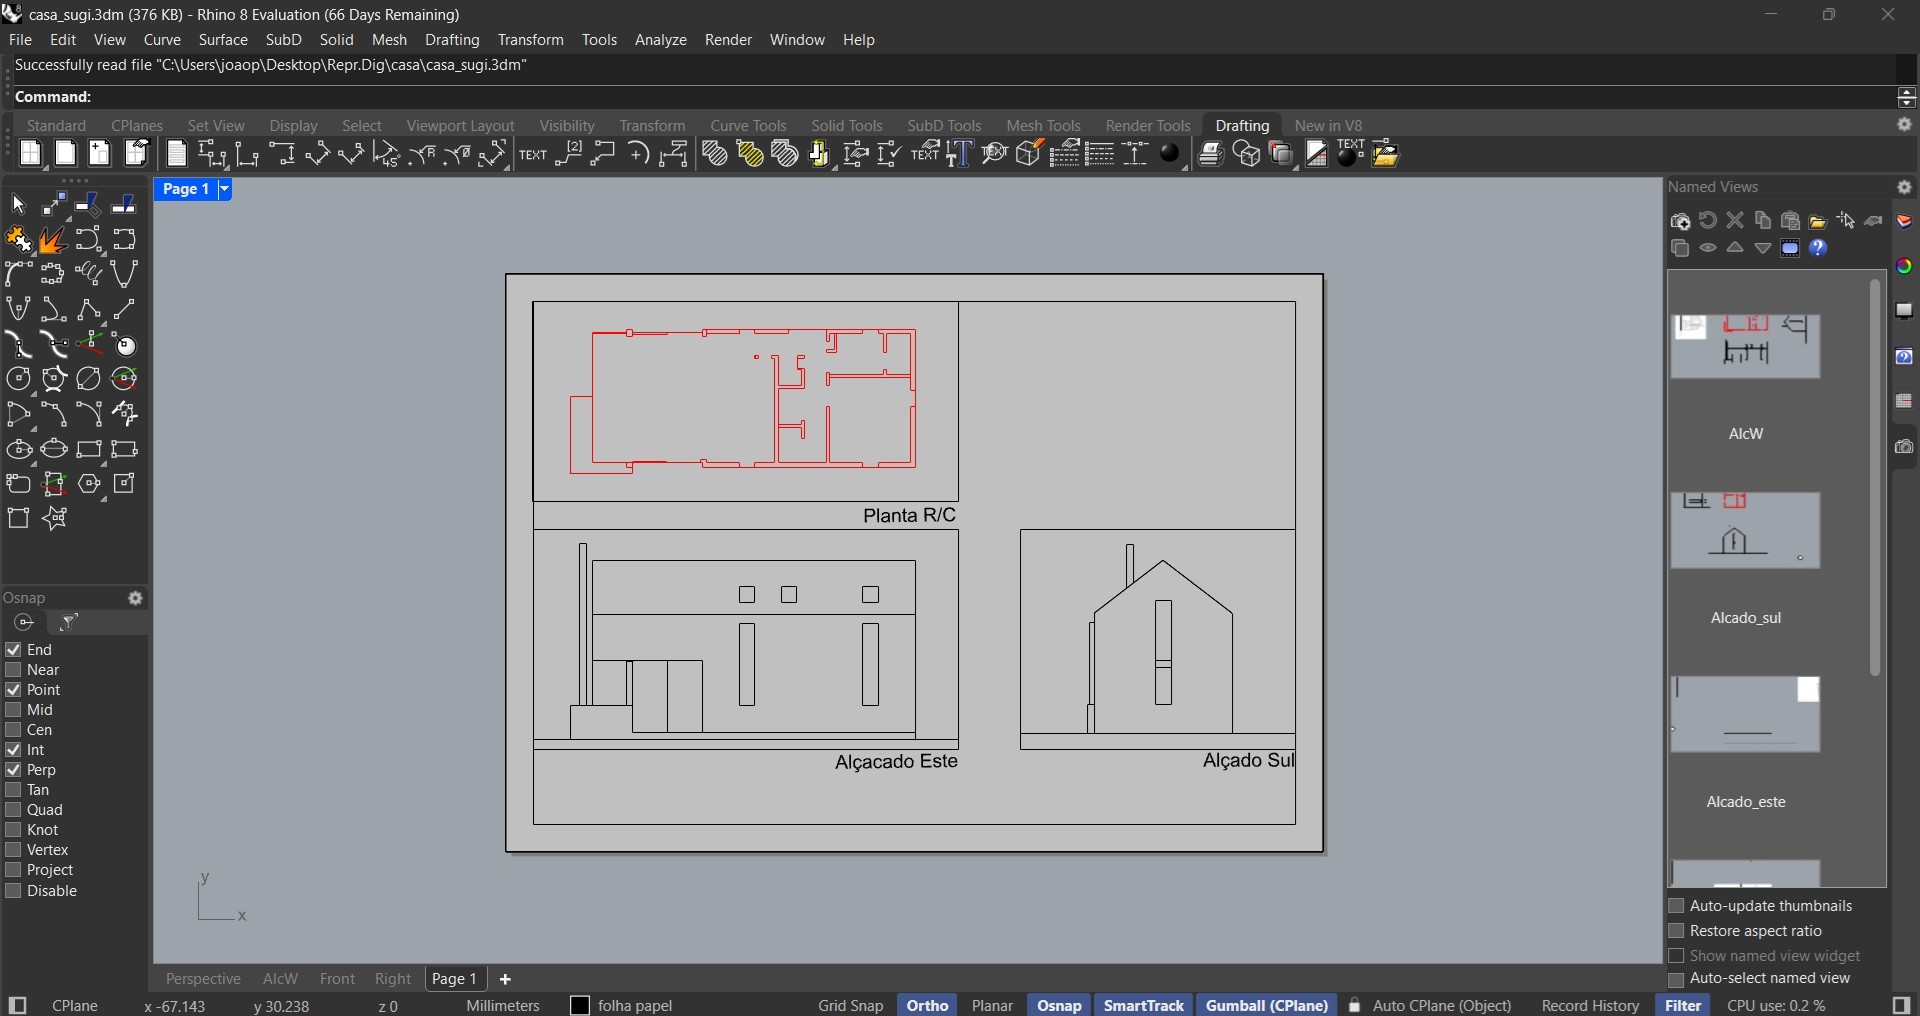Image resolution: width=1920 pixels, height=1016 pixels.
Task: Enable Auto-update thumbnails option
Action: 1677,907
